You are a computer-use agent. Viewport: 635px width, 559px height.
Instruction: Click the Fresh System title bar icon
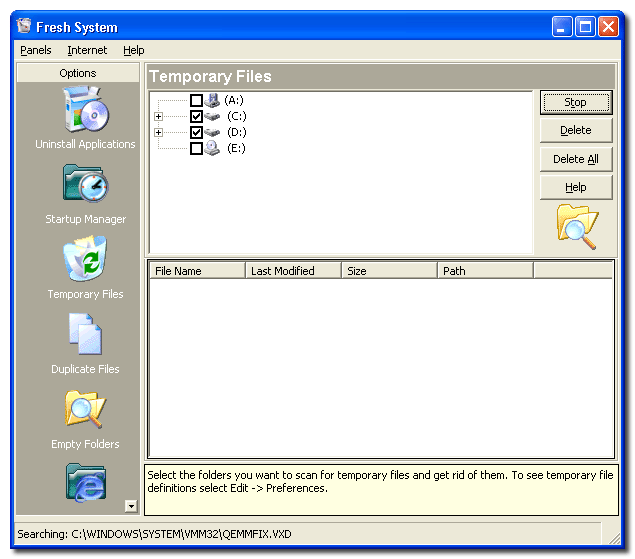point(24,26)
